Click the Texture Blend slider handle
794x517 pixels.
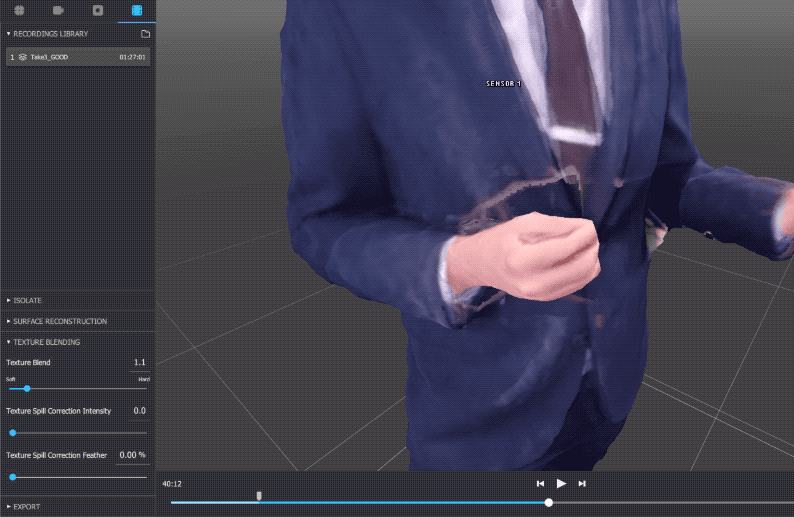[27, 388]
